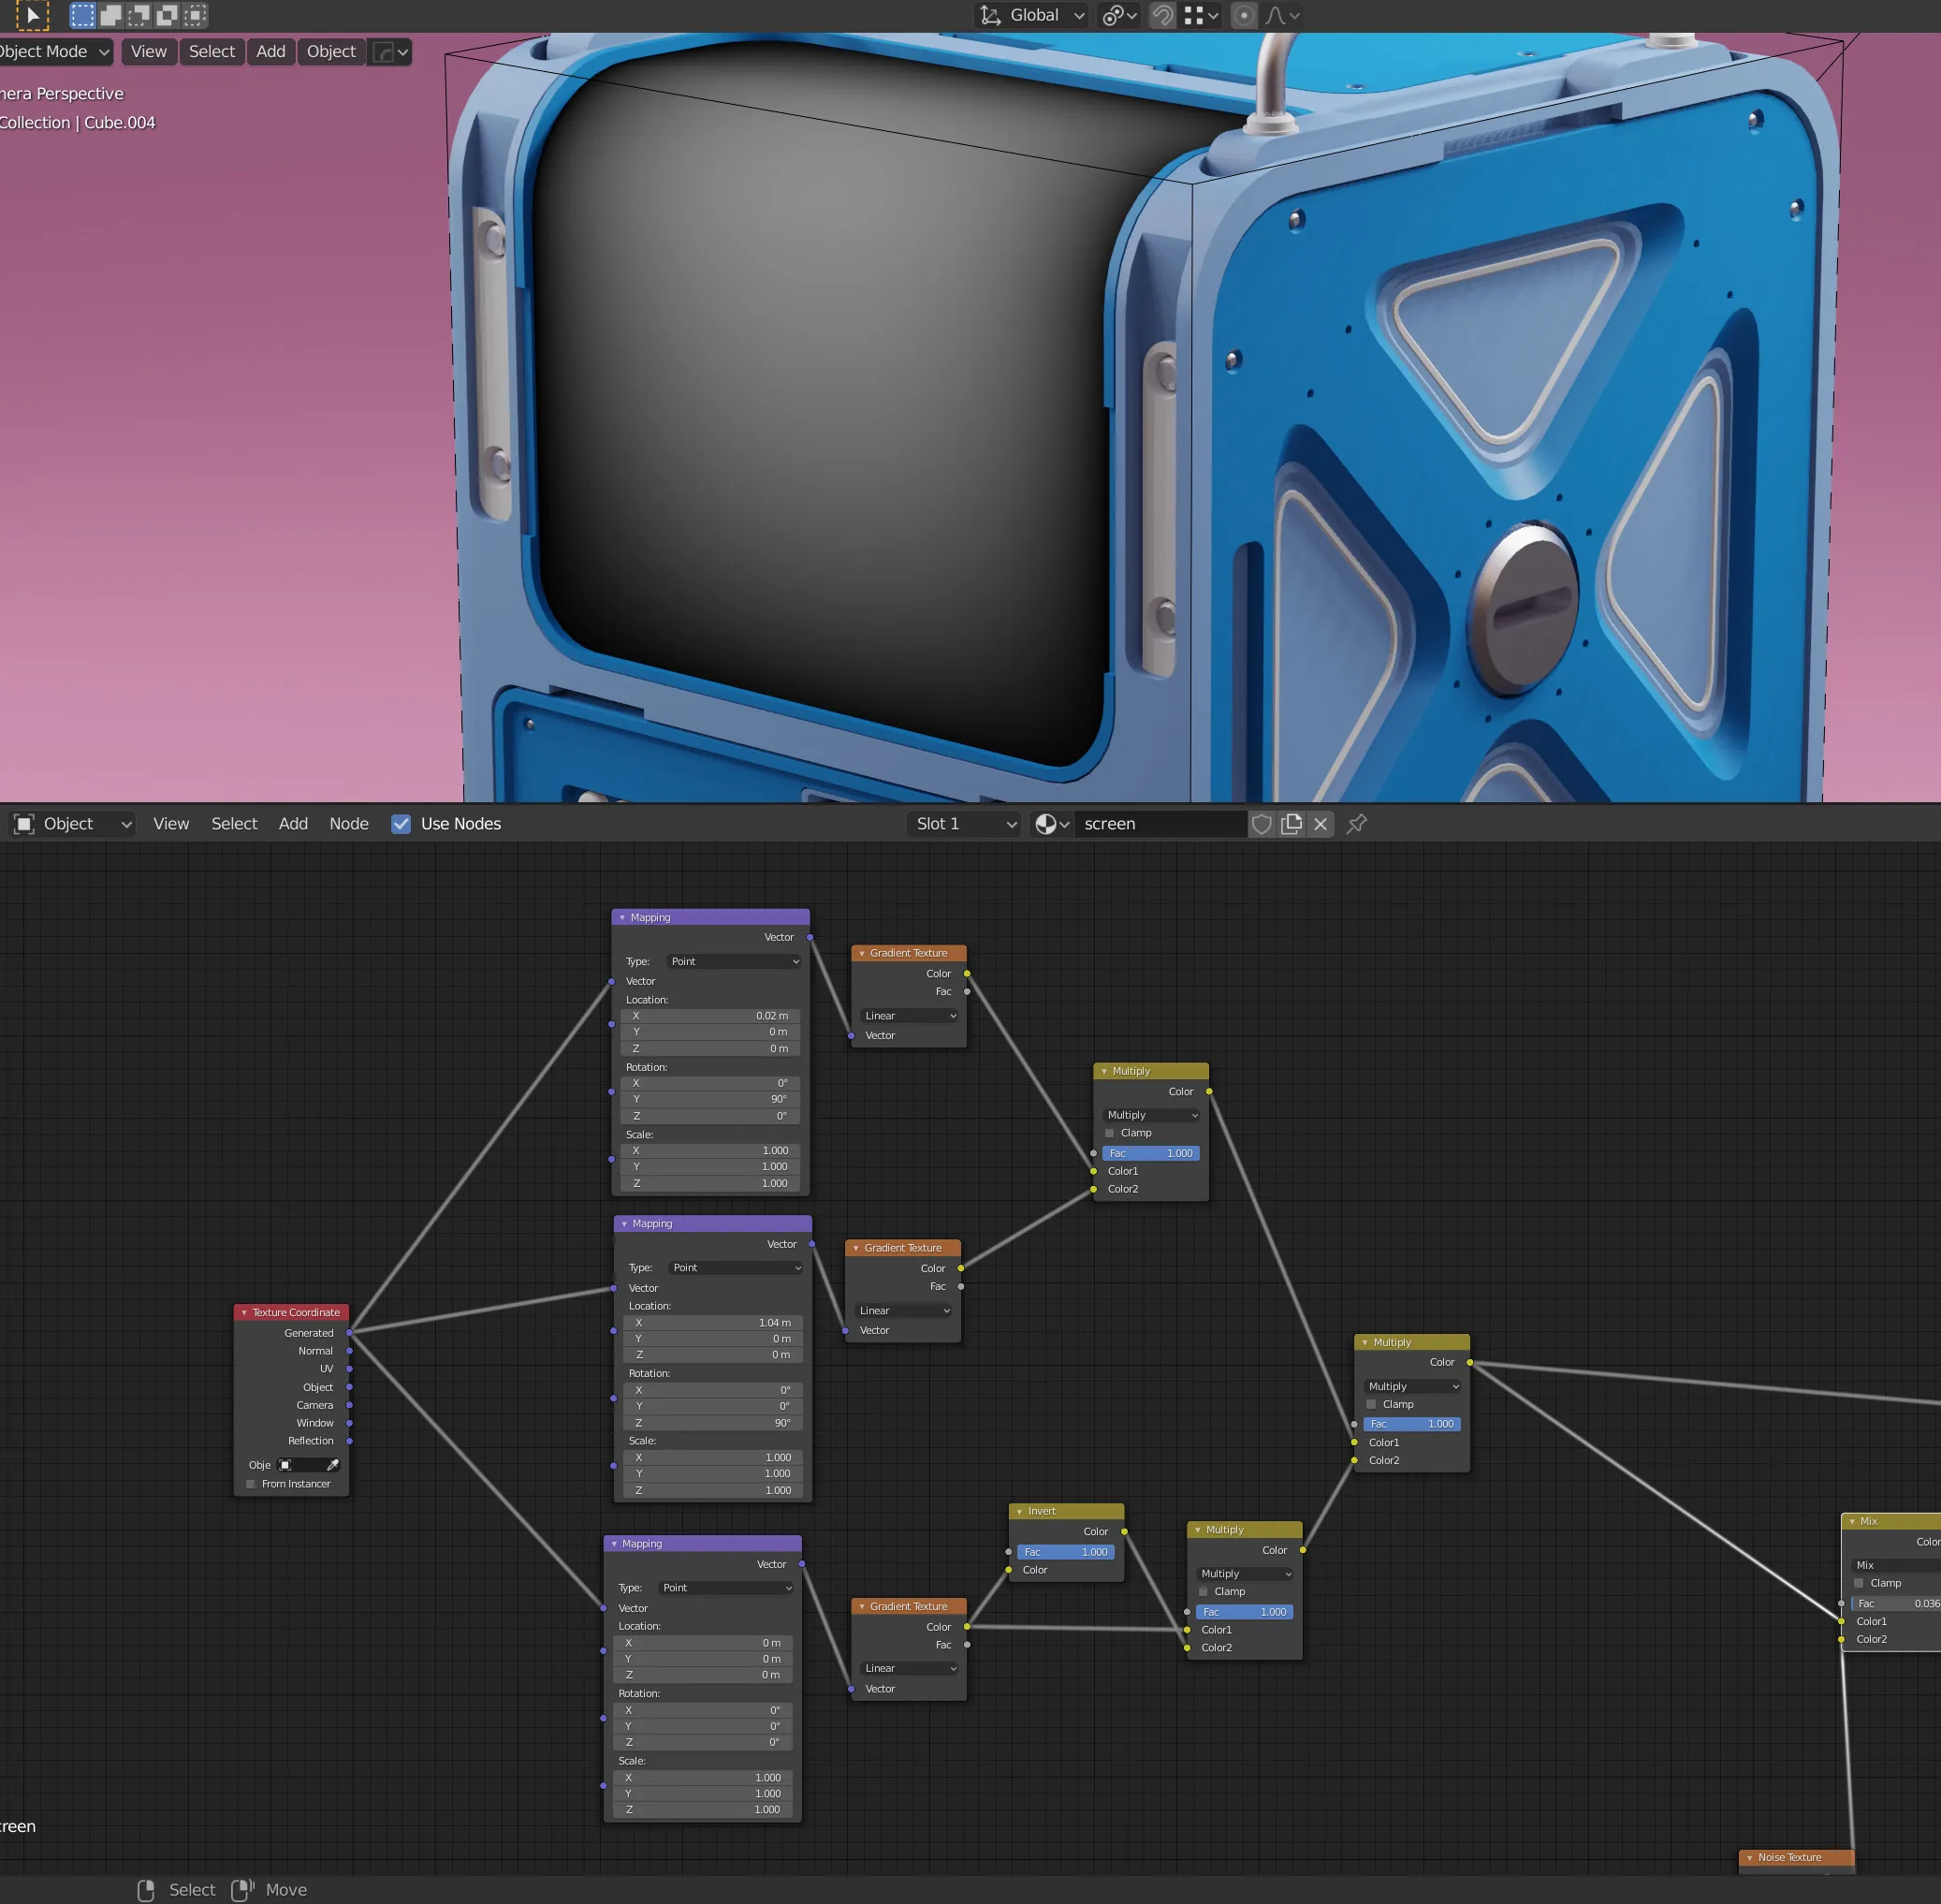
Task: Set selection mode to subtract
Action: (139, 15)
